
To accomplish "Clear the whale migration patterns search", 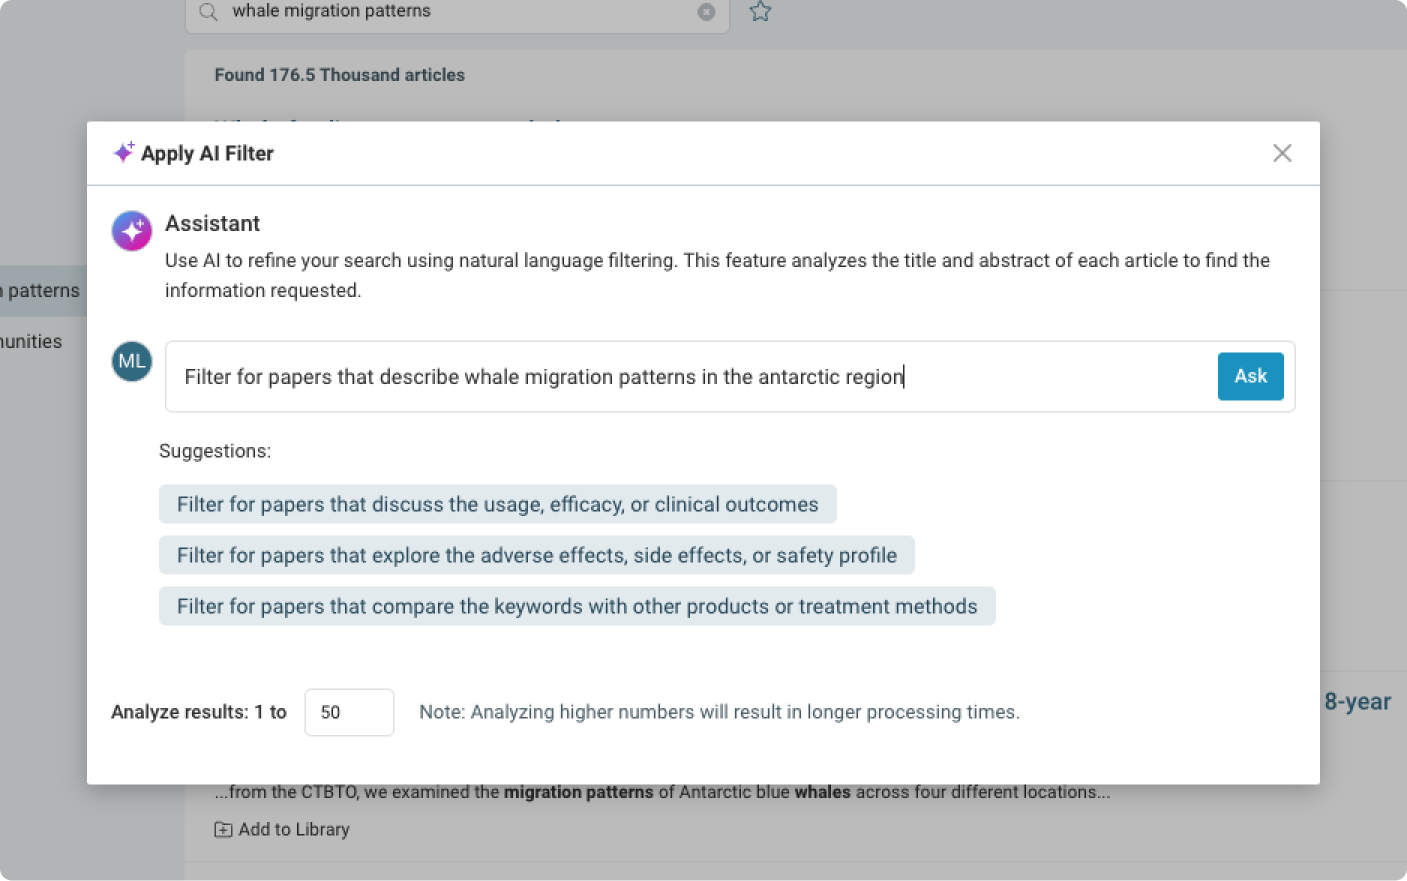I will point(706,12).
